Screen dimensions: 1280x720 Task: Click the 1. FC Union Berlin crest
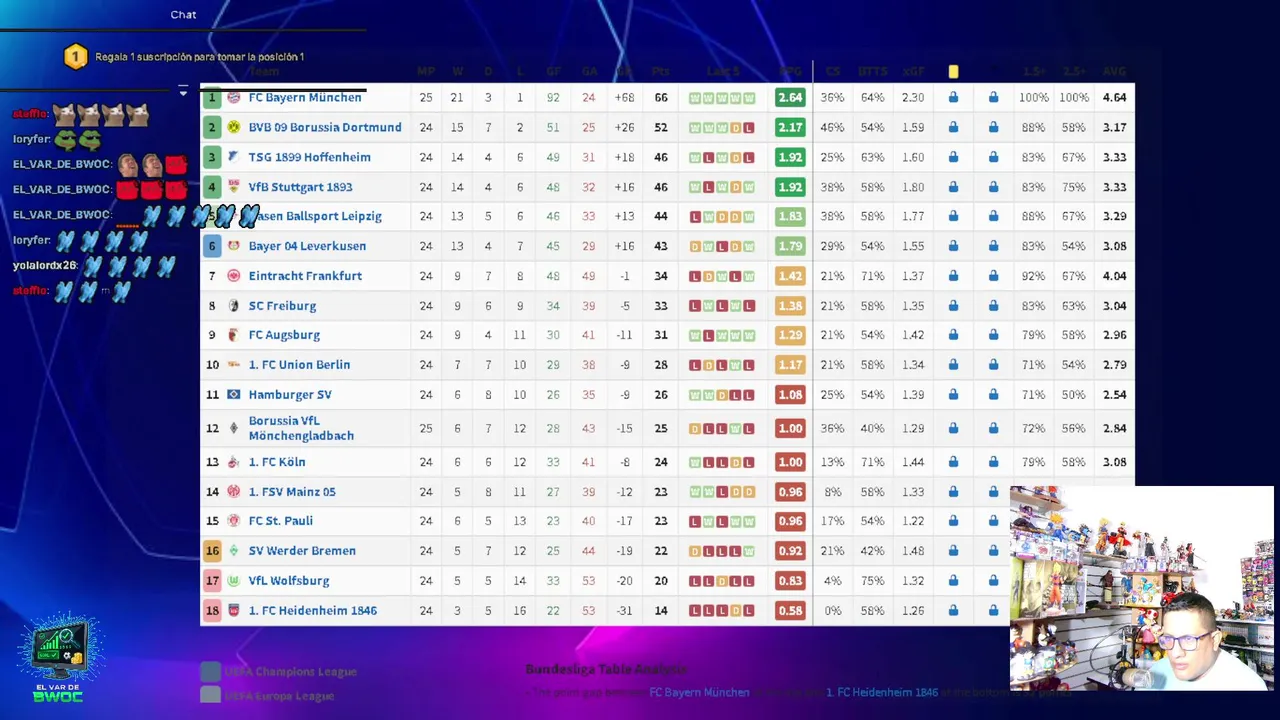[x=233, y=365]
